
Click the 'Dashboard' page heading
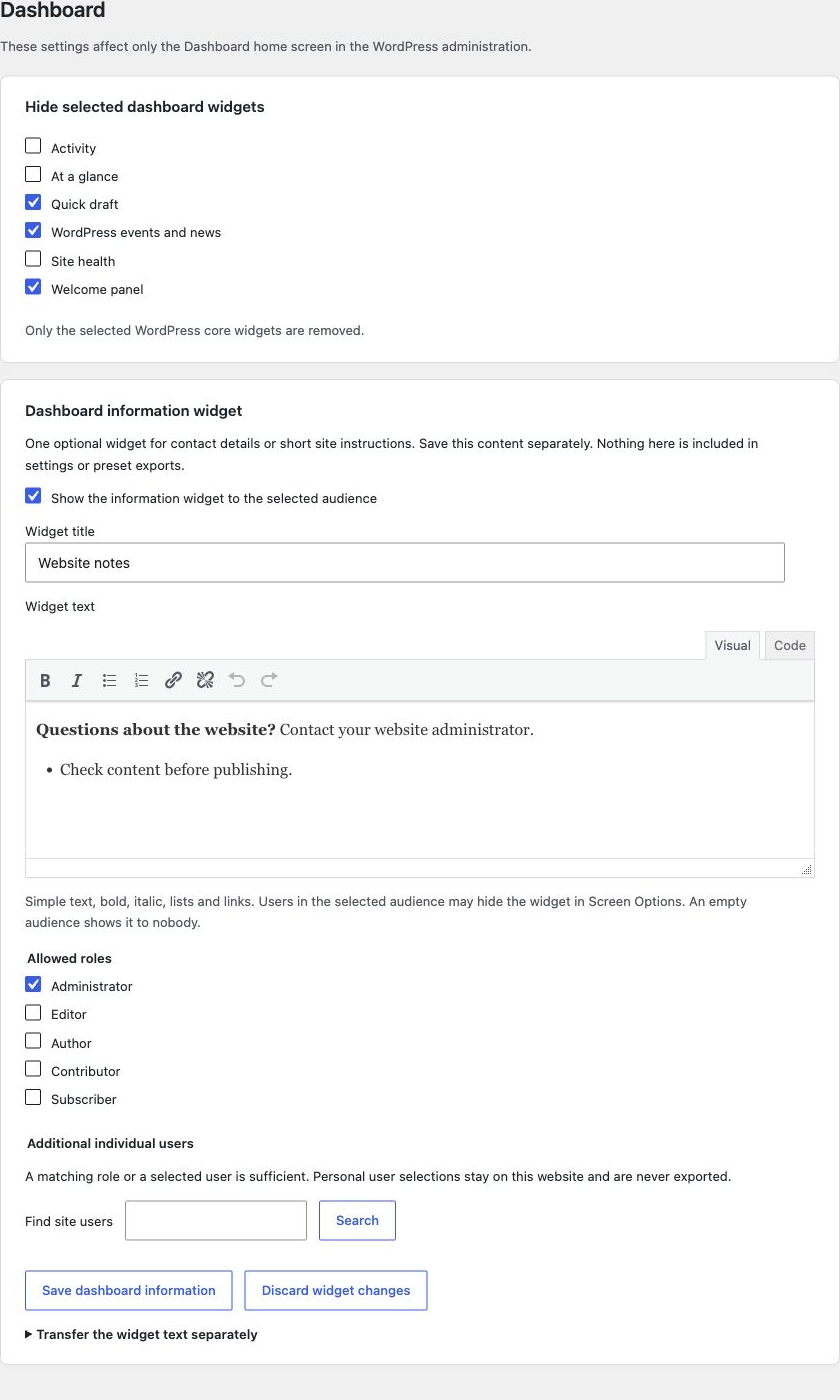(x=52, y=10)
